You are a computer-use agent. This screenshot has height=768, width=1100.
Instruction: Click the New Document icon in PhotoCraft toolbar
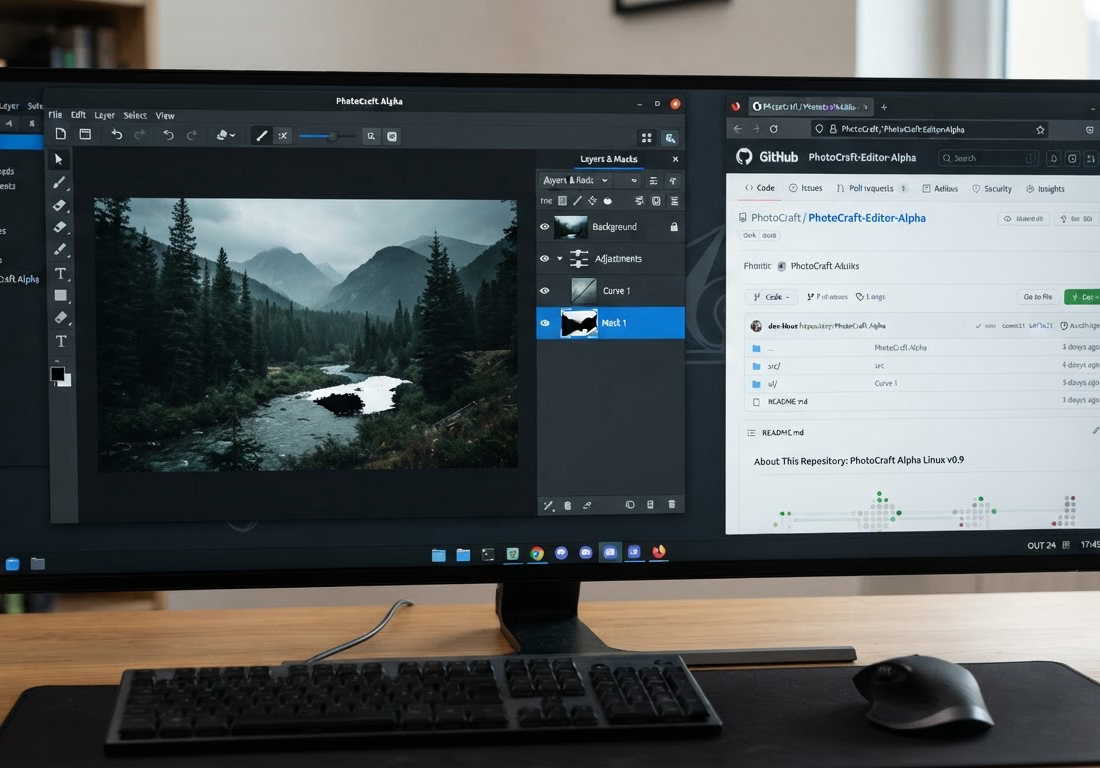coord(61,134)
